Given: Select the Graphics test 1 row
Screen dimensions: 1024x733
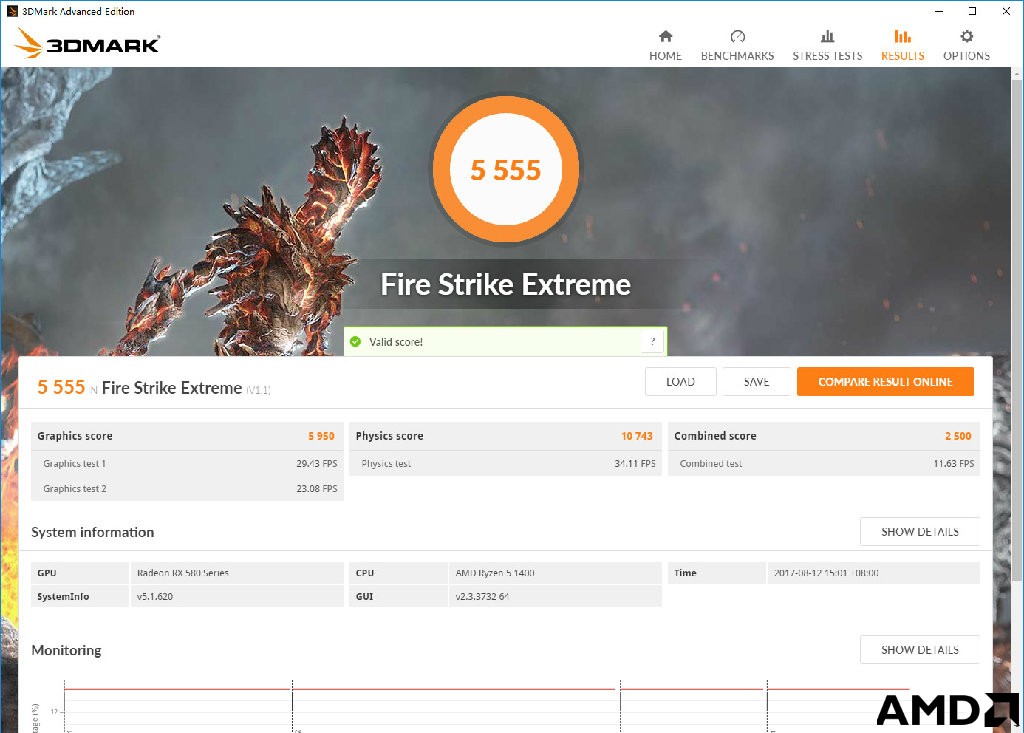Looking at the screenshot, I should [187, 463].
